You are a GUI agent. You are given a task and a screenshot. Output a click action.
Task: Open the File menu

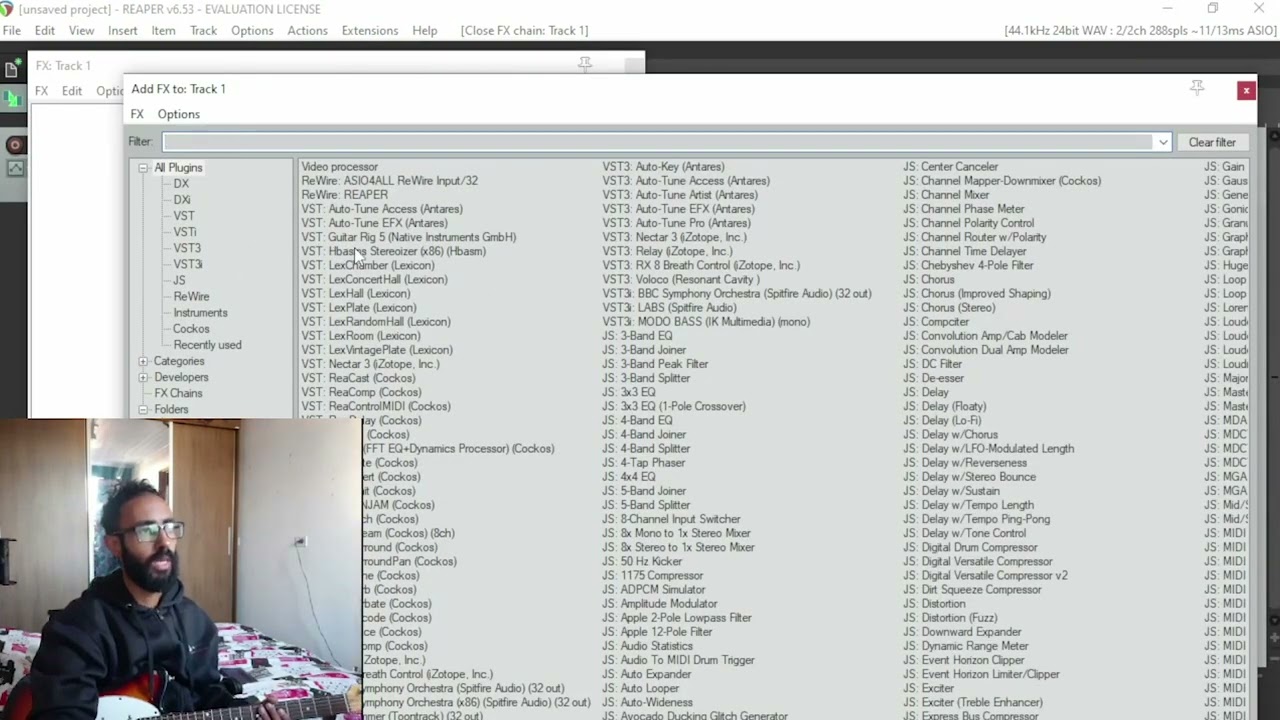12,31
